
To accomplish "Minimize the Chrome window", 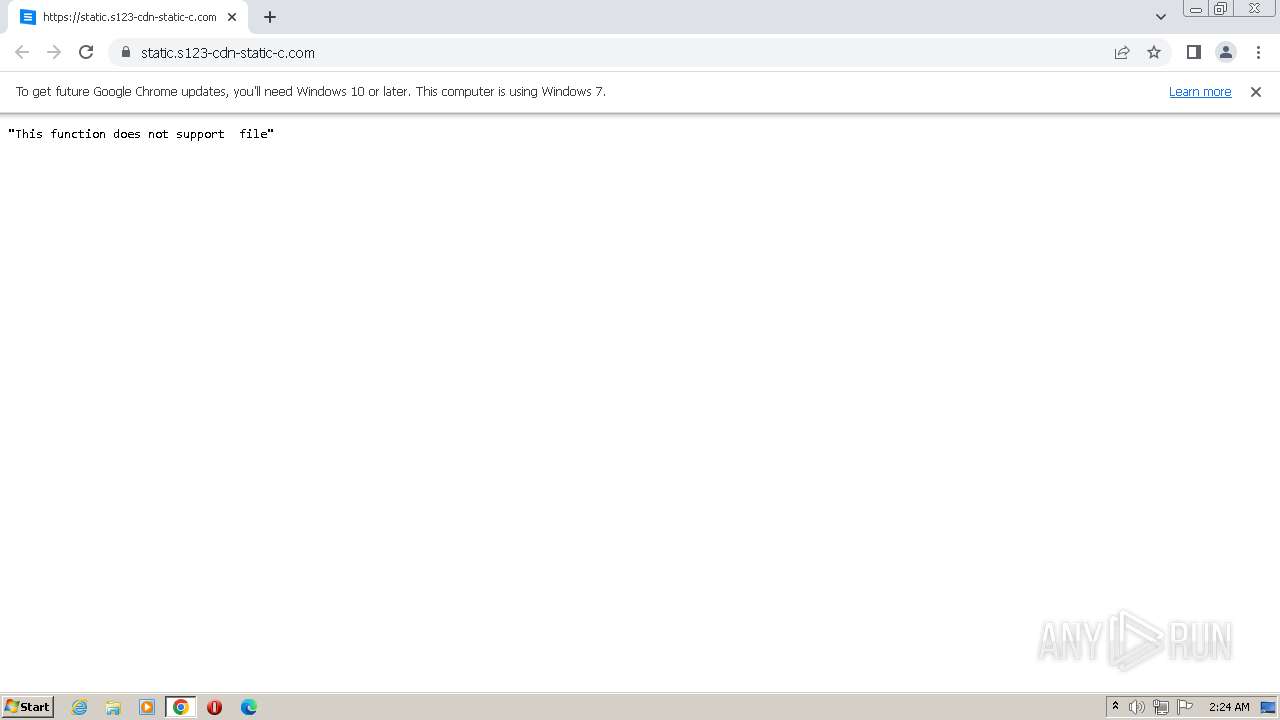I will tap(1195, 9).
